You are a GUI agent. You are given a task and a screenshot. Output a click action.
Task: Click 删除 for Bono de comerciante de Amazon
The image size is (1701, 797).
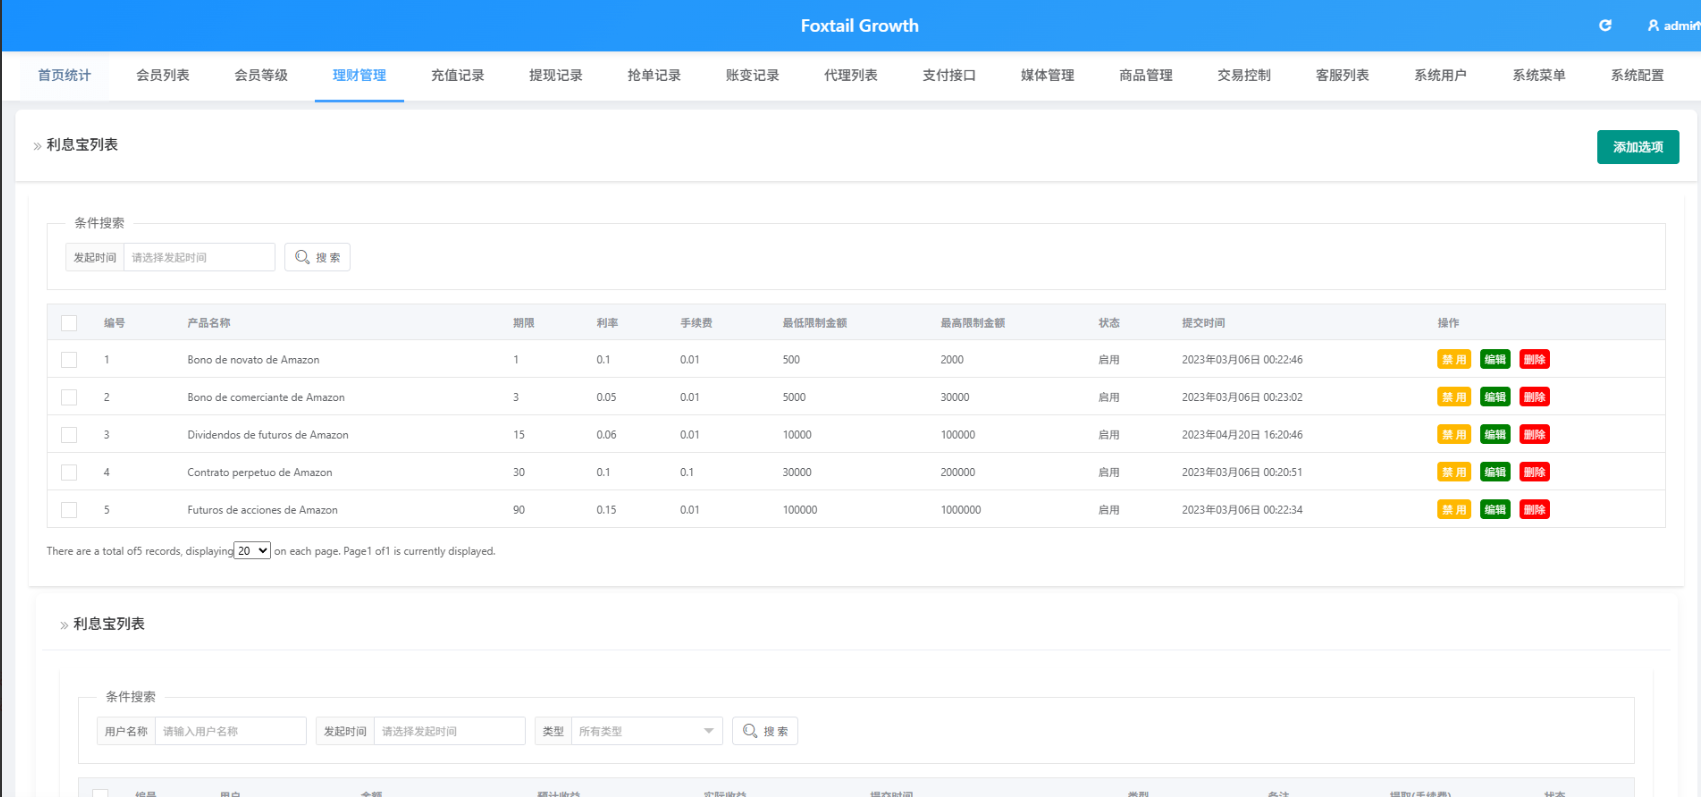tap(1535, 397)
